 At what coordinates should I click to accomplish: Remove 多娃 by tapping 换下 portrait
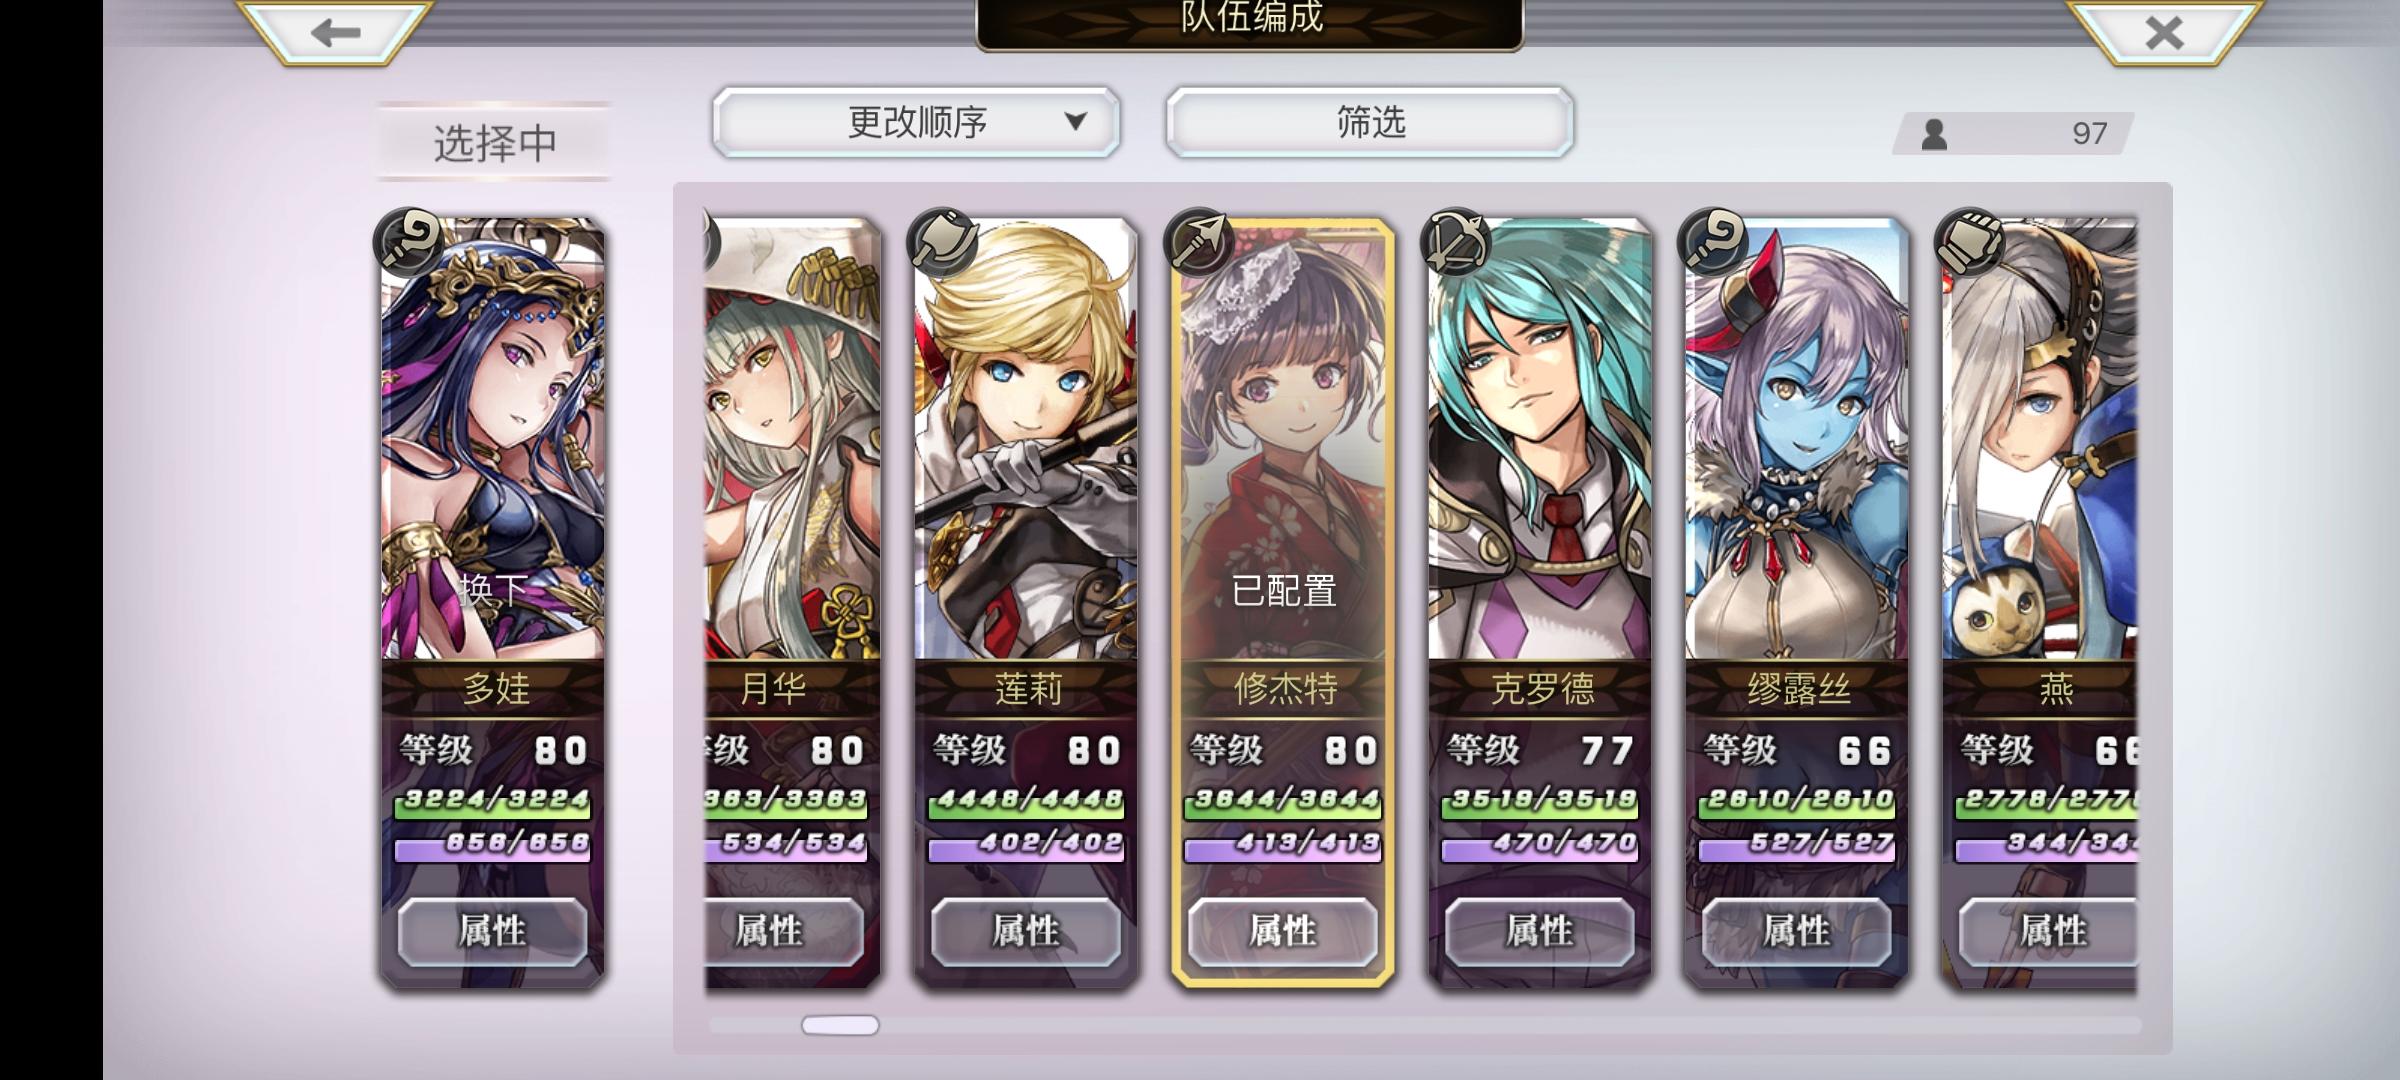coord(493,438)
